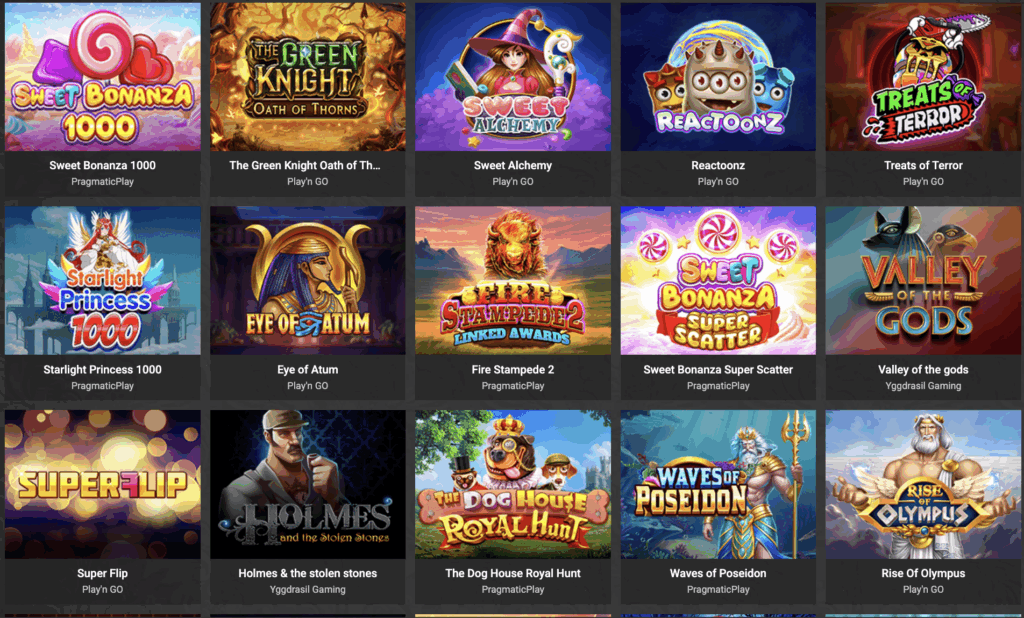Viewport: 1024px width, 618px height.
Task: Open the Rise of Olympus thumbnail
Action: click(x=923, y=485)
